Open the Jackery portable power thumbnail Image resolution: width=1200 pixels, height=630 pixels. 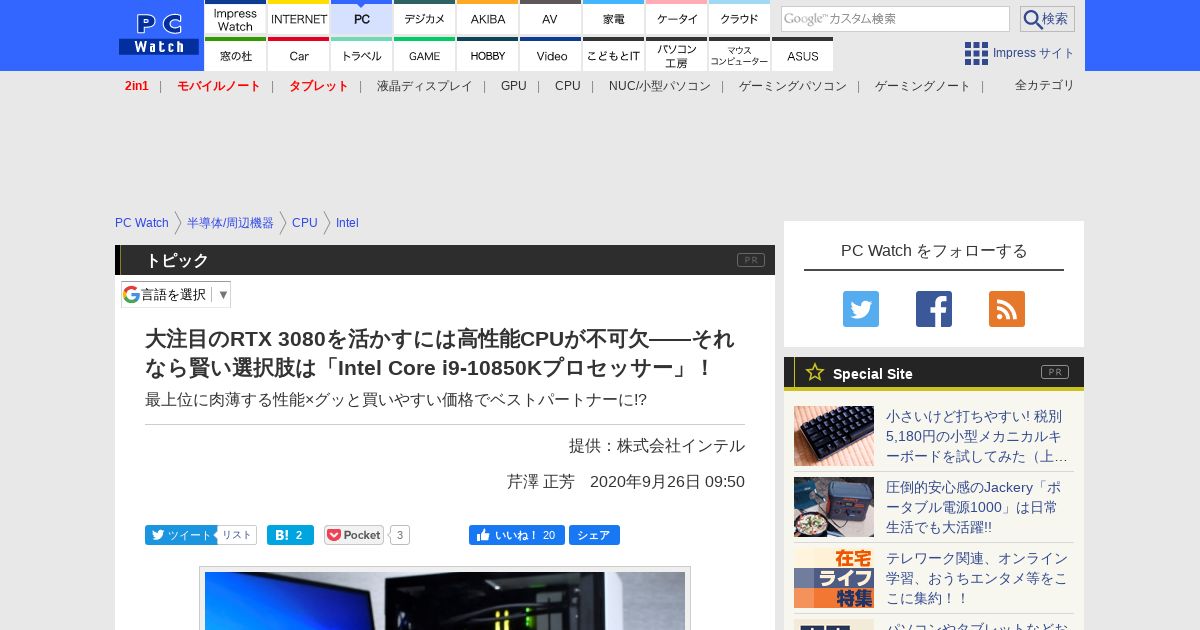point(834,507)
